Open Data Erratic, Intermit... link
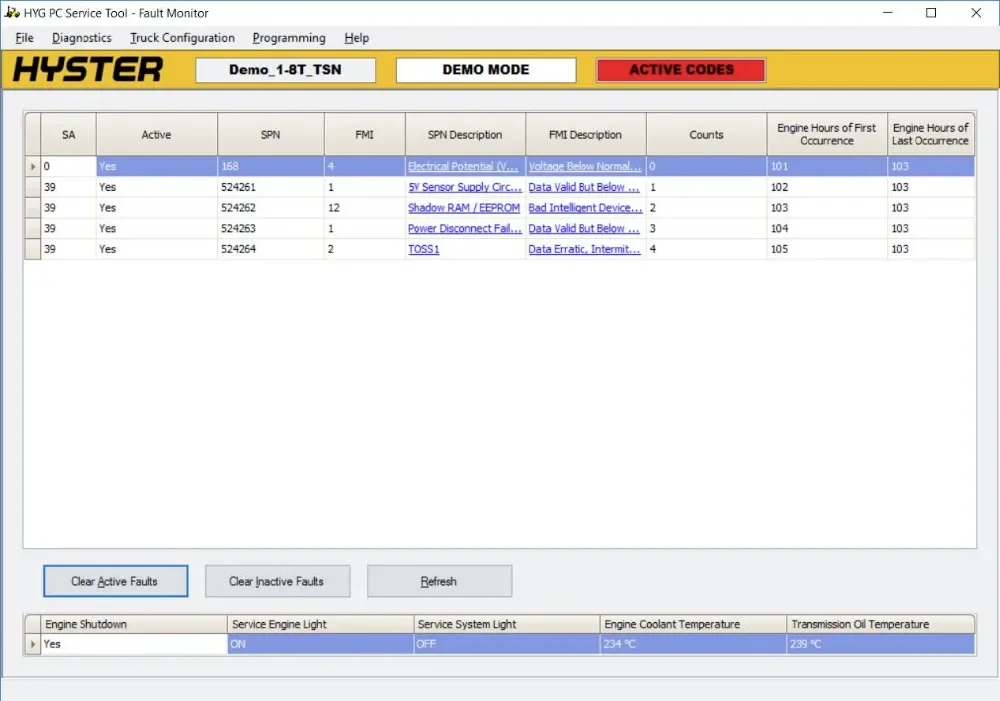Image resolution: width=1000 pixels, height=701 pixels. tap(584, 249)
